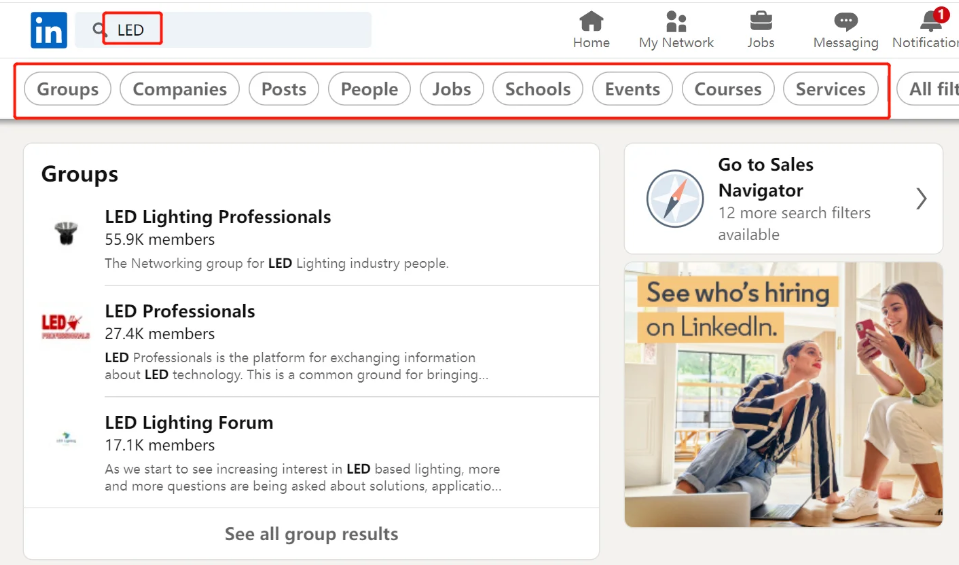Image resolution: width=959 pixels, height=565 pixels.
Task: Open LED Lighting Forum group
Action: (x=189, y=423)
